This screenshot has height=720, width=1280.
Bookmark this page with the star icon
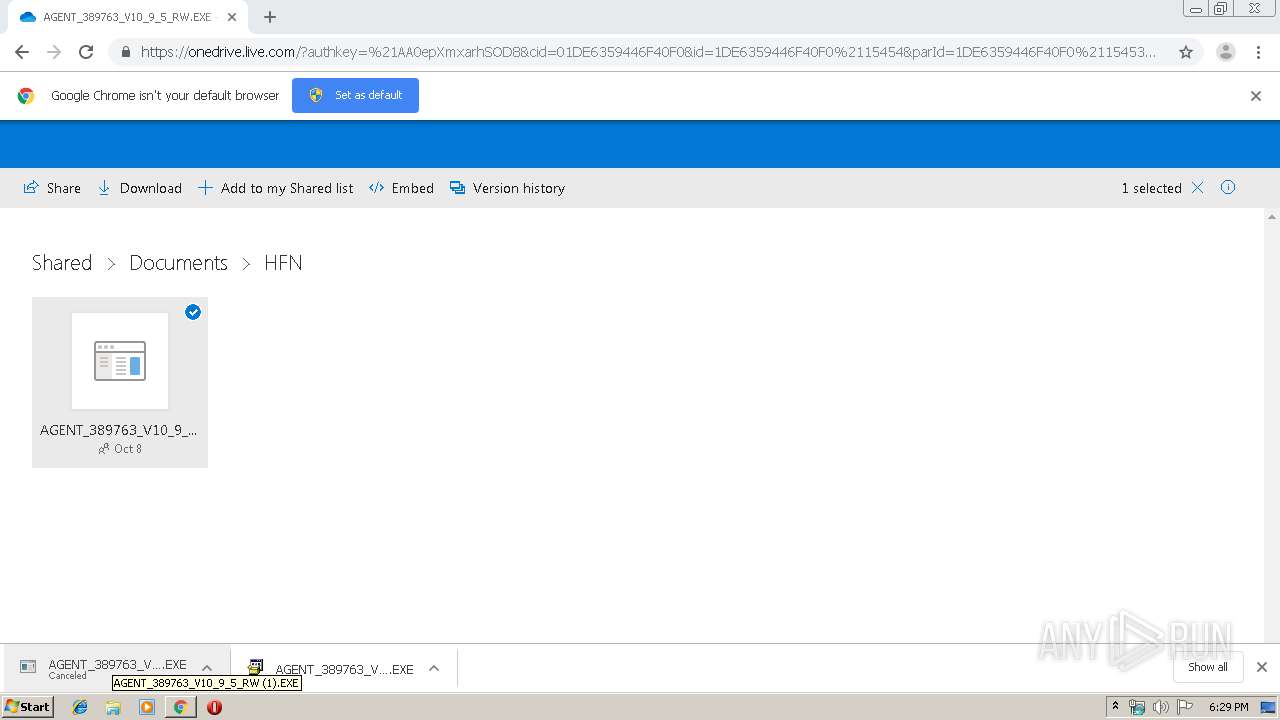1186,52
